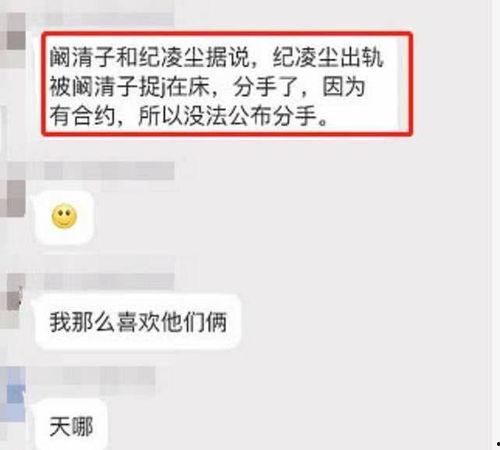Click the words 纪凌尘出轨 in the first line
The image size is (500, 450).
[x=328, y=57]
